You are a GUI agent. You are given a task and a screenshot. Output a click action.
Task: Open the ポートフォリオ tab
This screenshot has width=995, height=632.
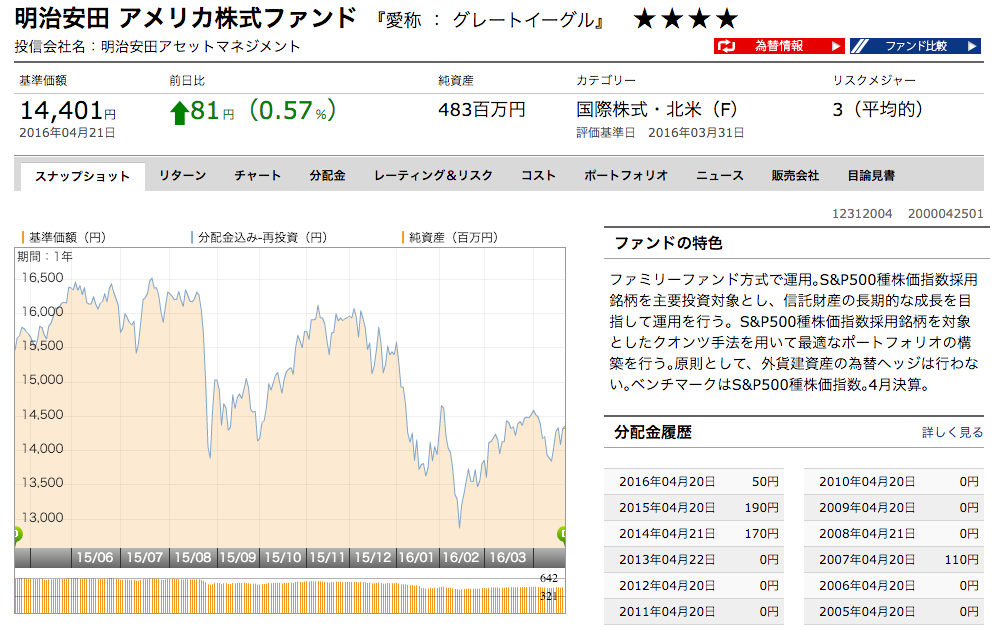(x=626, y=176)
